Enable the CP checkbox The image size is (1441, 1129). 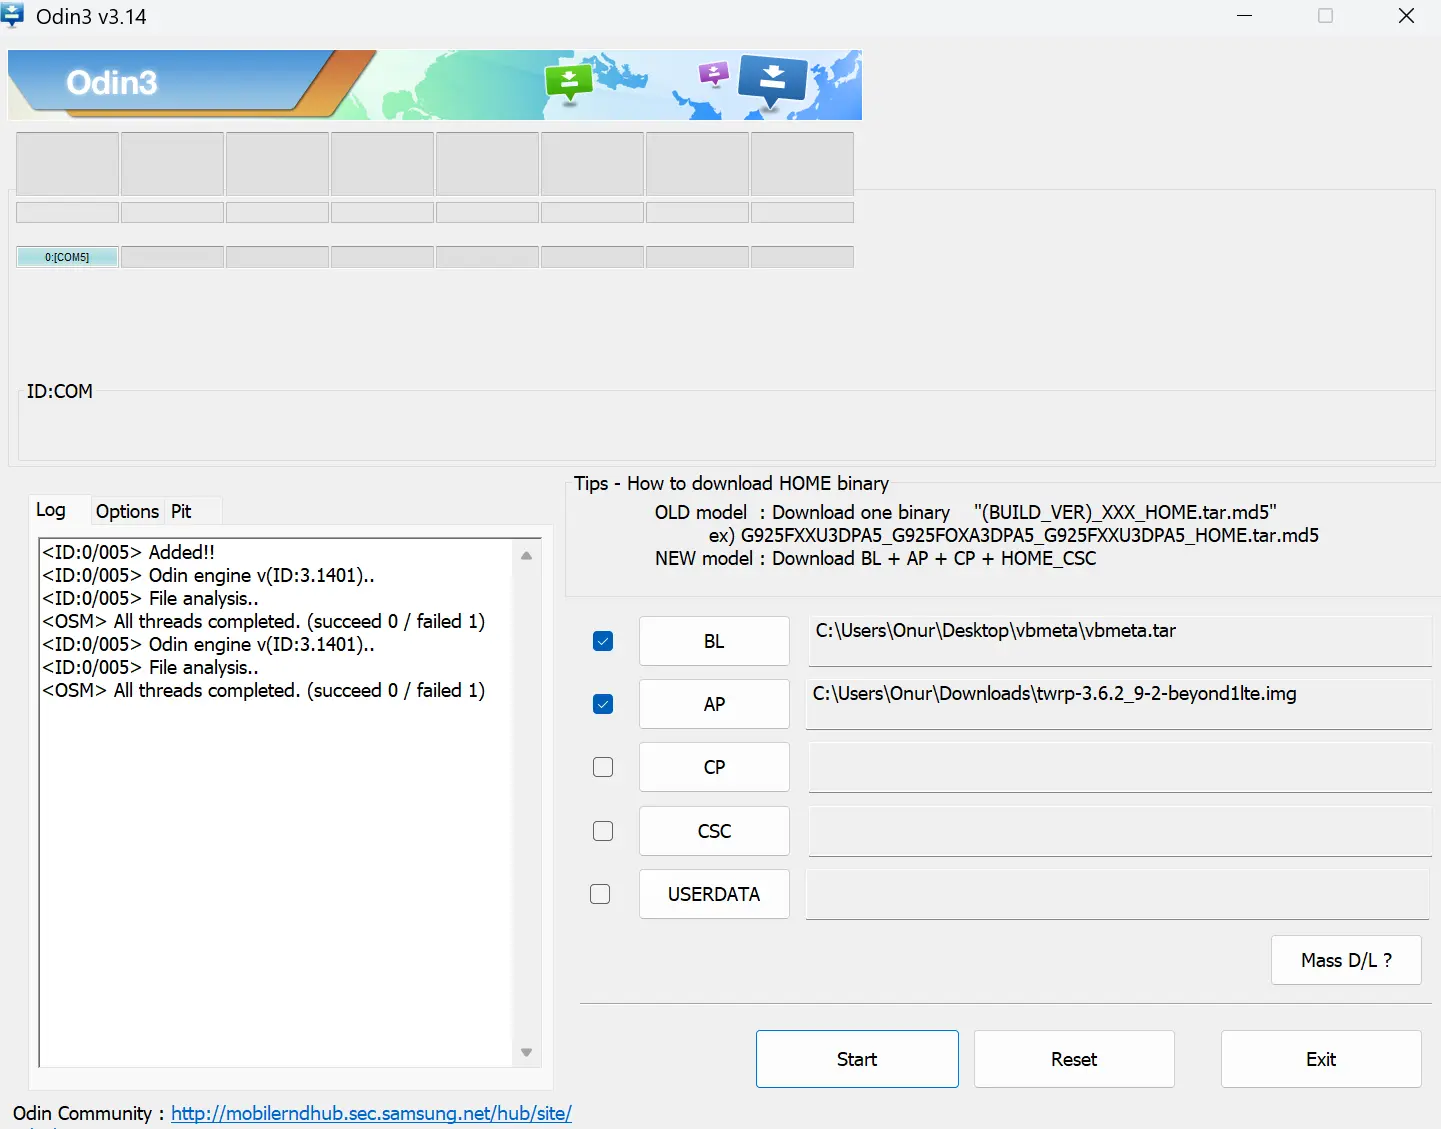coord(603,767)
